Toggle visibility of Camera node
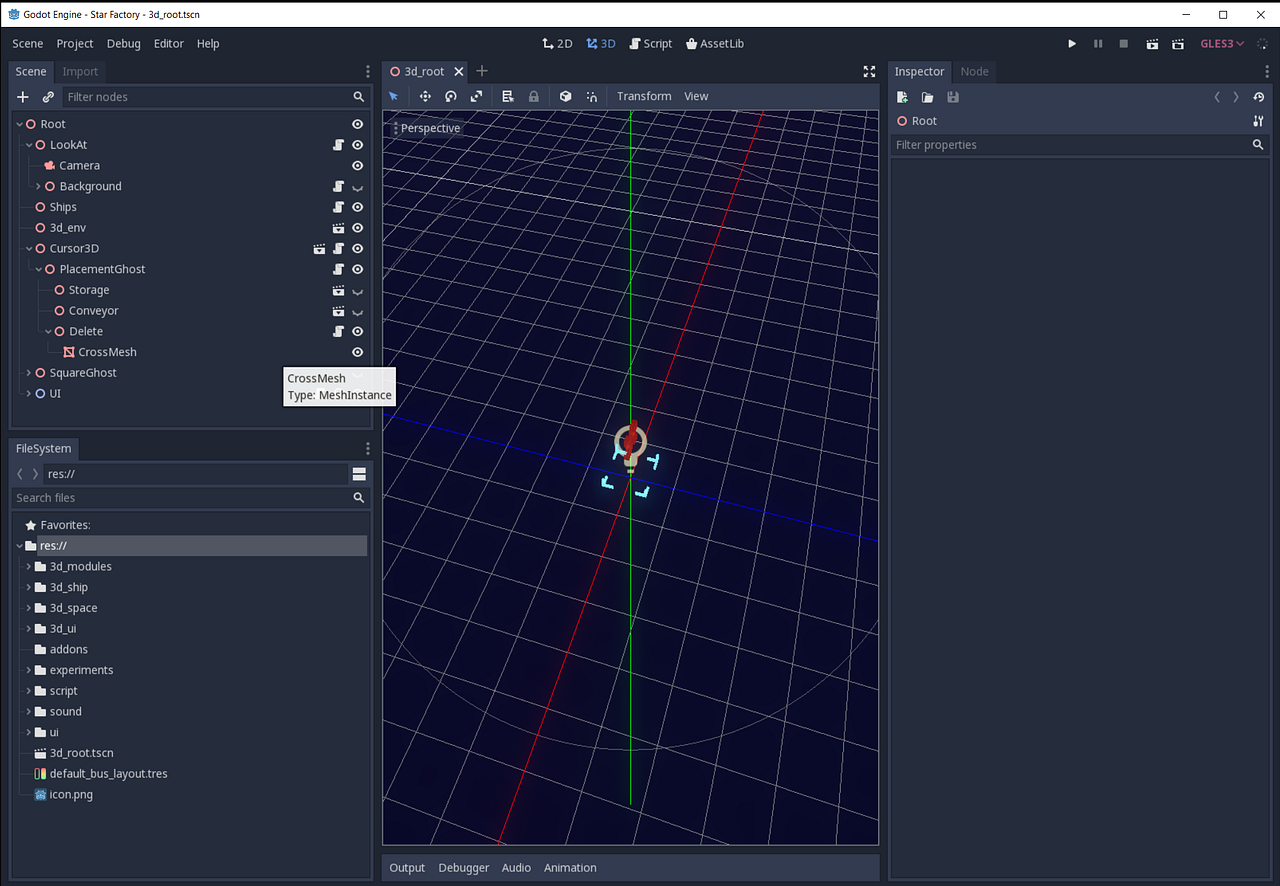This screenshot has width=1280, height=886. tap(357, 166)
